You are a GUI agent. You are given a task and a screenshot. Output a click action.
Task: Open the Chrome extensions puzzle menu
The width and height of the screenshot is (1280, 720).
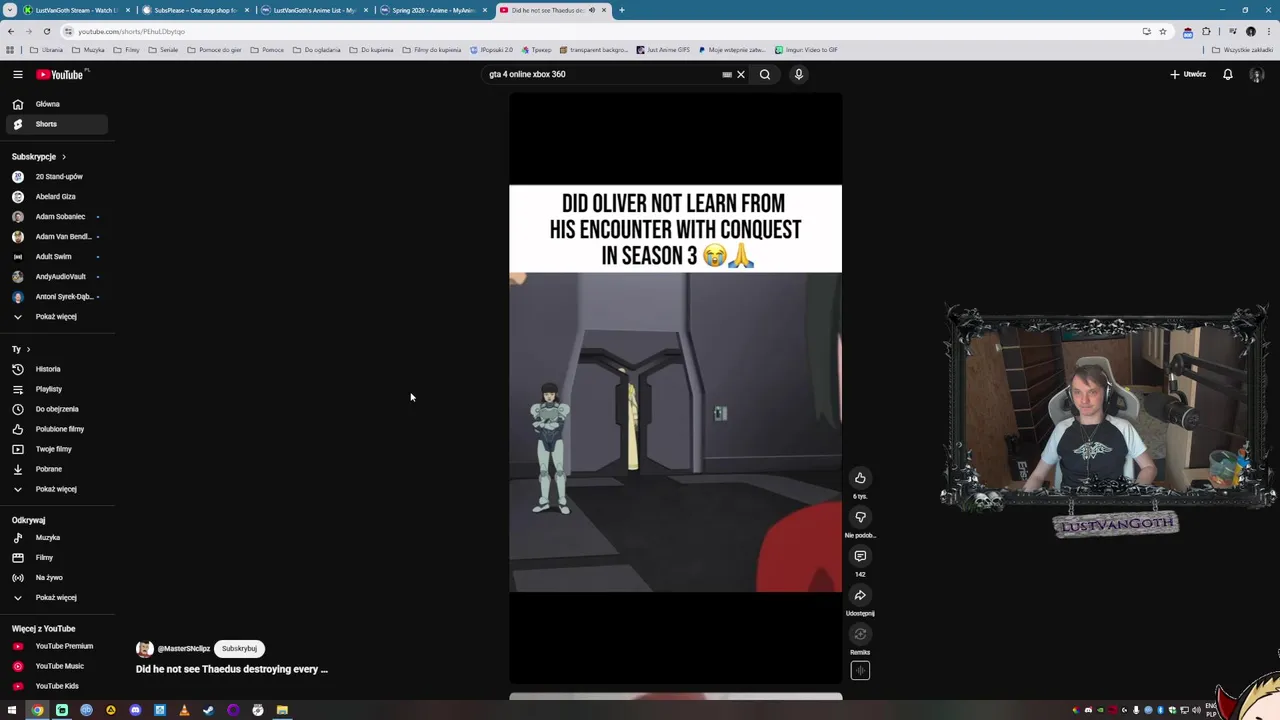pos(1206,31)
